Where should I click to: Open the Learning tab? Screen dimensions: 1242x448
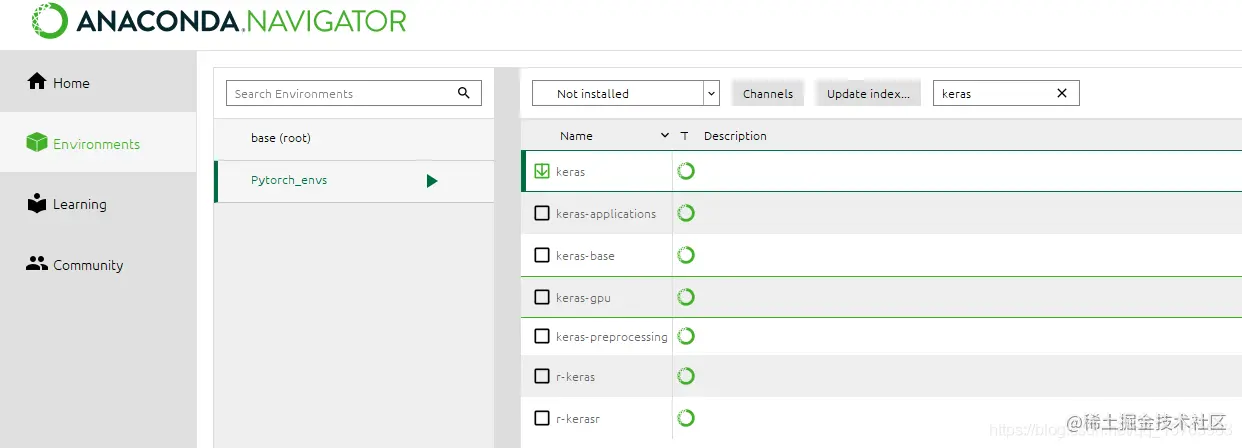point(98,203)
